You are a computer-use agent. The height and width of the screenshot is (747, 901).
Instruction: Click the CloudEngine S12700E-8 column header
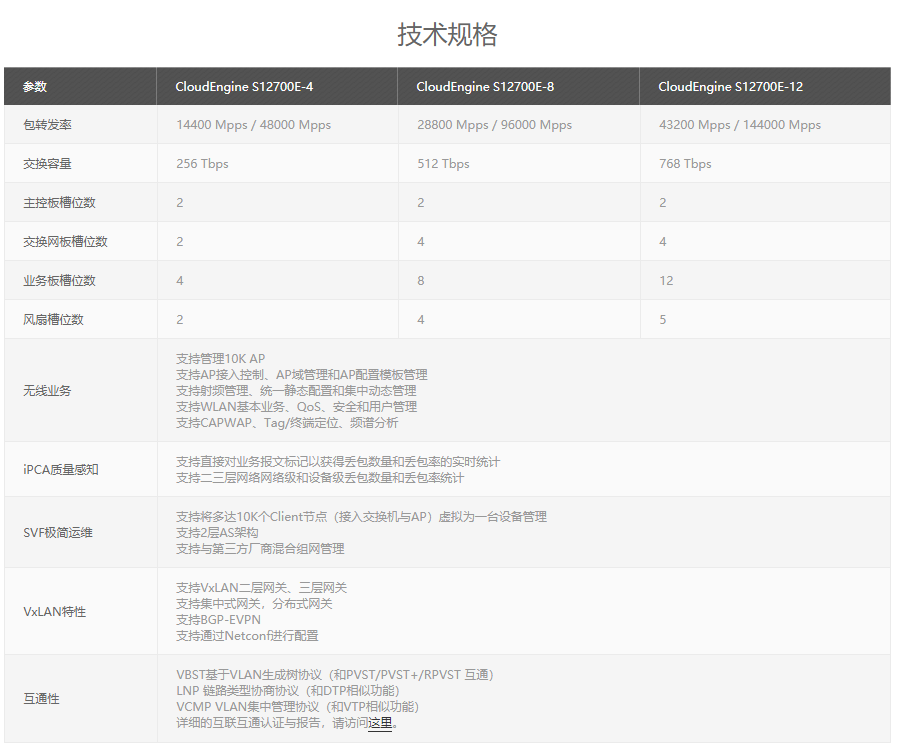(x=485, y=87)
